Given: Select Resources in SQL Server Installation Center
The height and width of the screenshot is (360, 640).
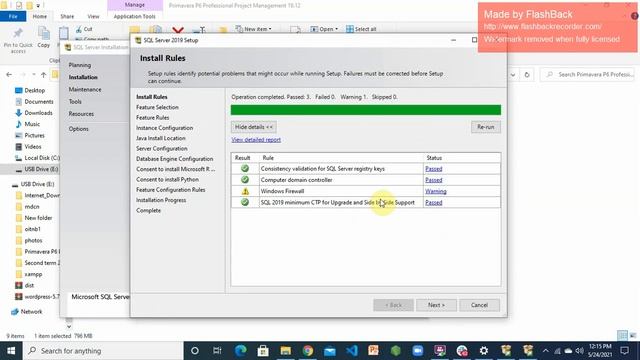Looking at the screenshot, I should [81, 114].
